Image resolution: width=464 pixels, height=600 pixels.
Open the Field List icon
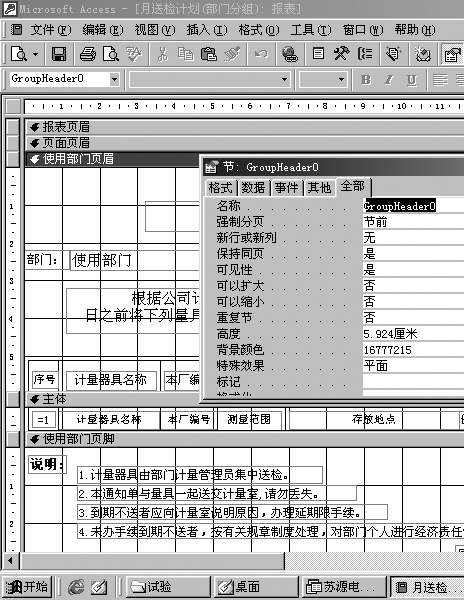point(318,54)
